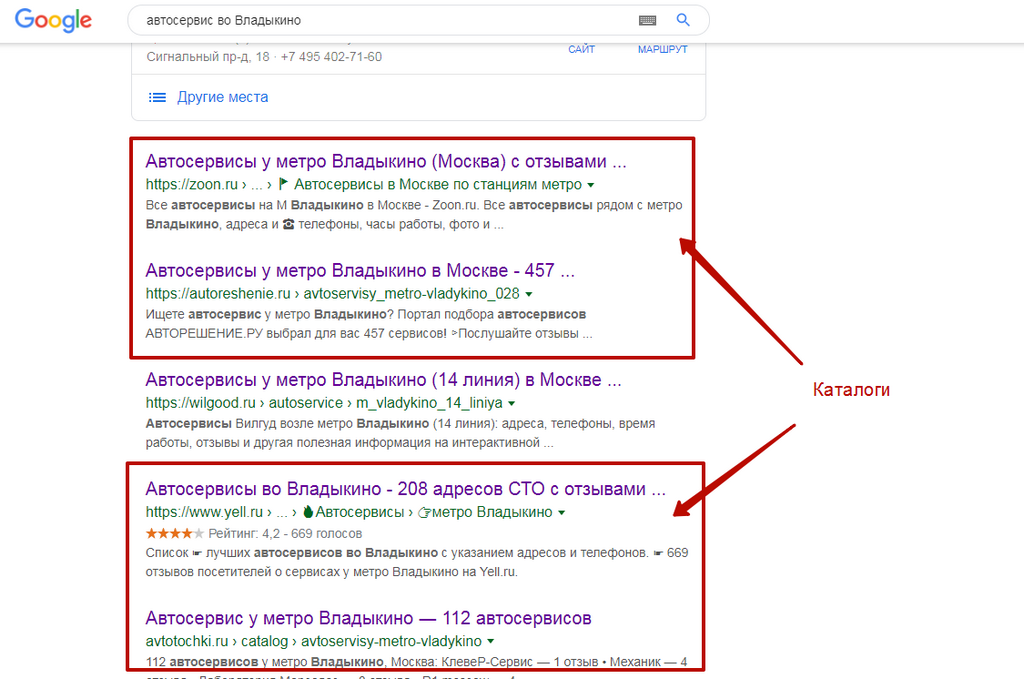
Task: Open autoreshenie.ru result with 457 services
Action: coord(360,270)
